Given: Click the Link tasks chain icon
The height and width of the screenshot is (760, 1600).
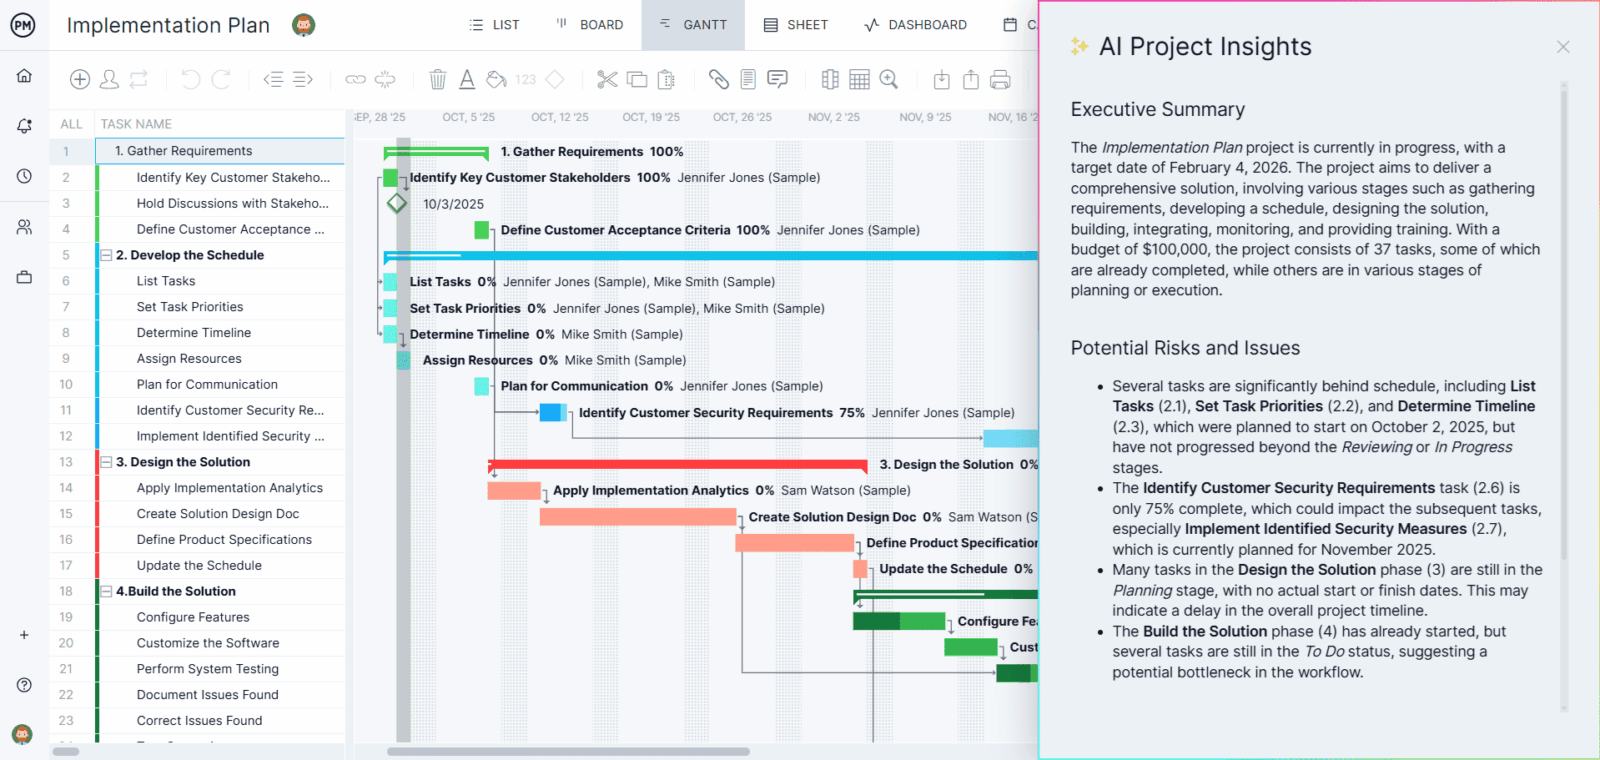Looking at the screenshot, I should (355, 80).
